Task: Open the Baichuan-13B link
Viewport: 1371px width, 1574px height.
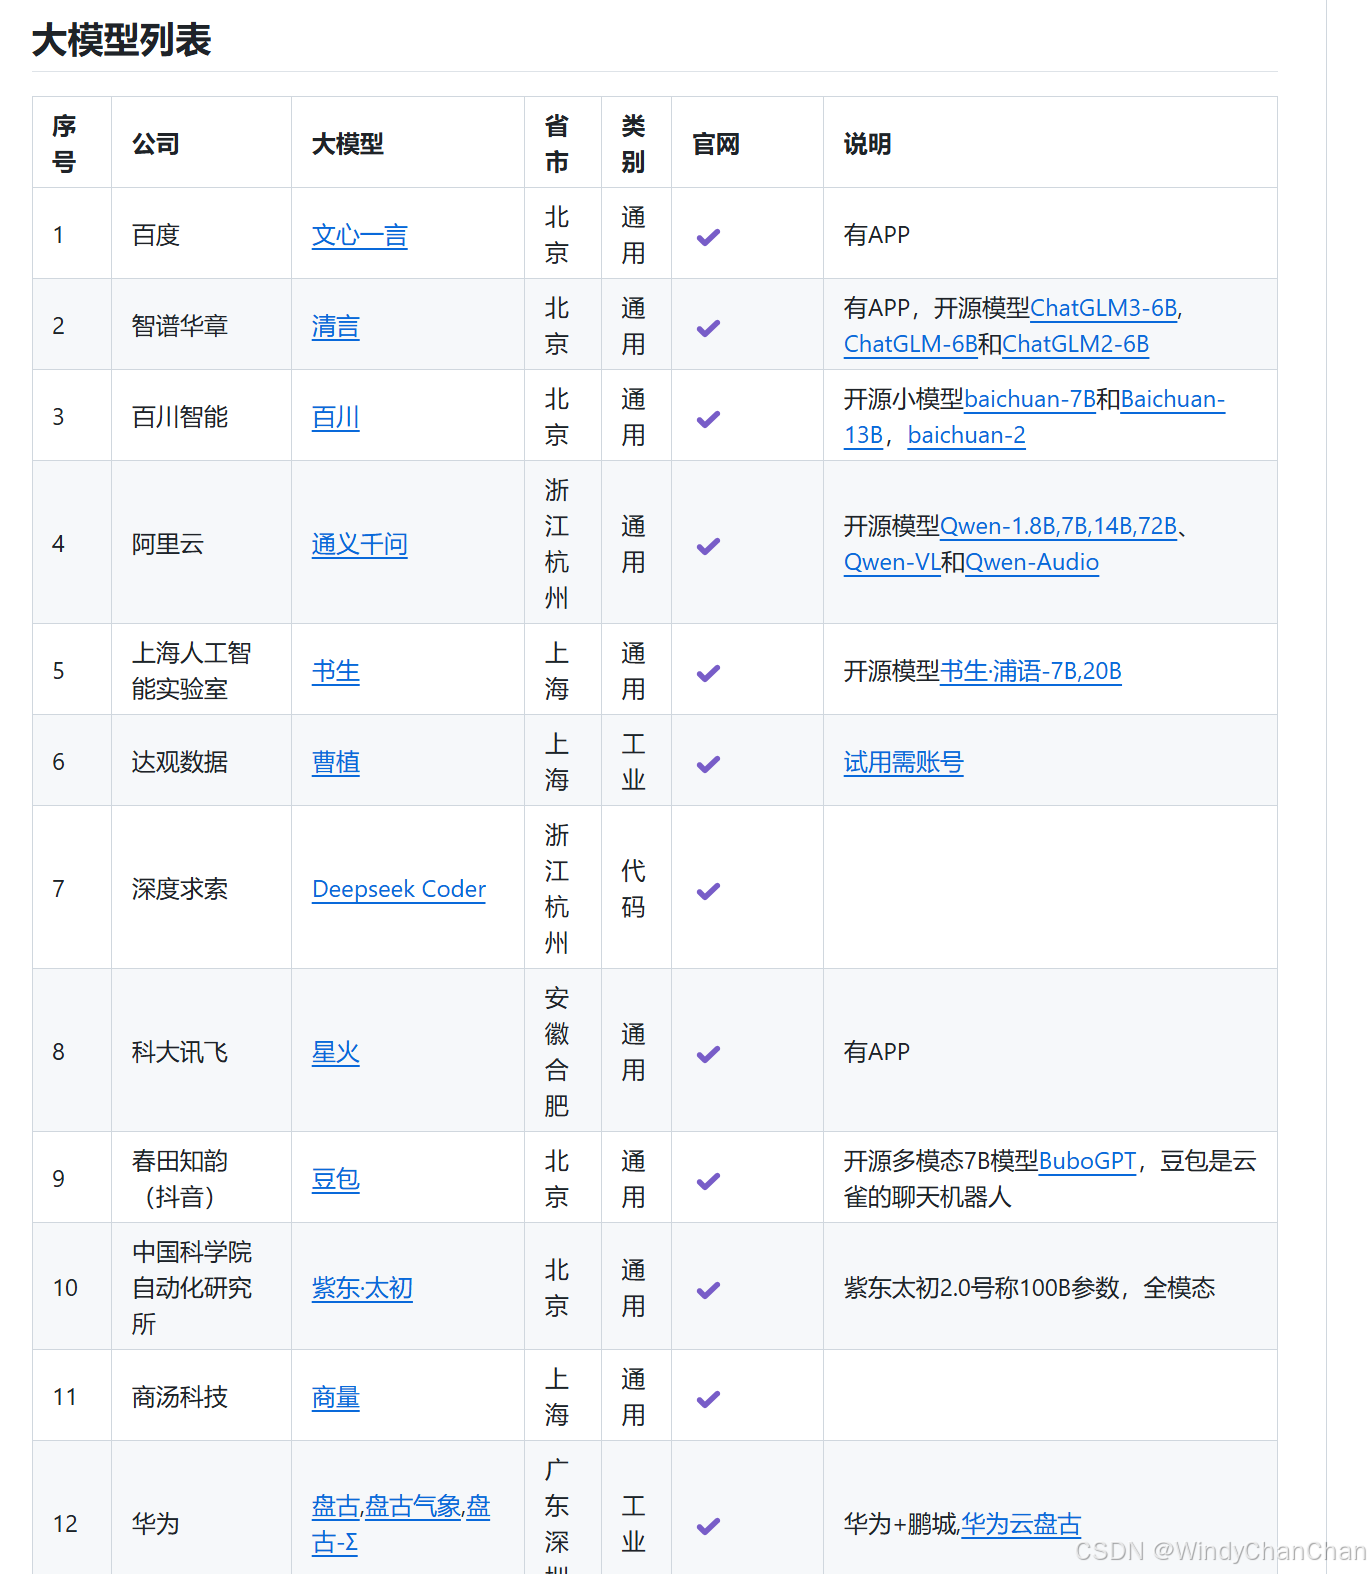Action: [x=1173, y=399]
